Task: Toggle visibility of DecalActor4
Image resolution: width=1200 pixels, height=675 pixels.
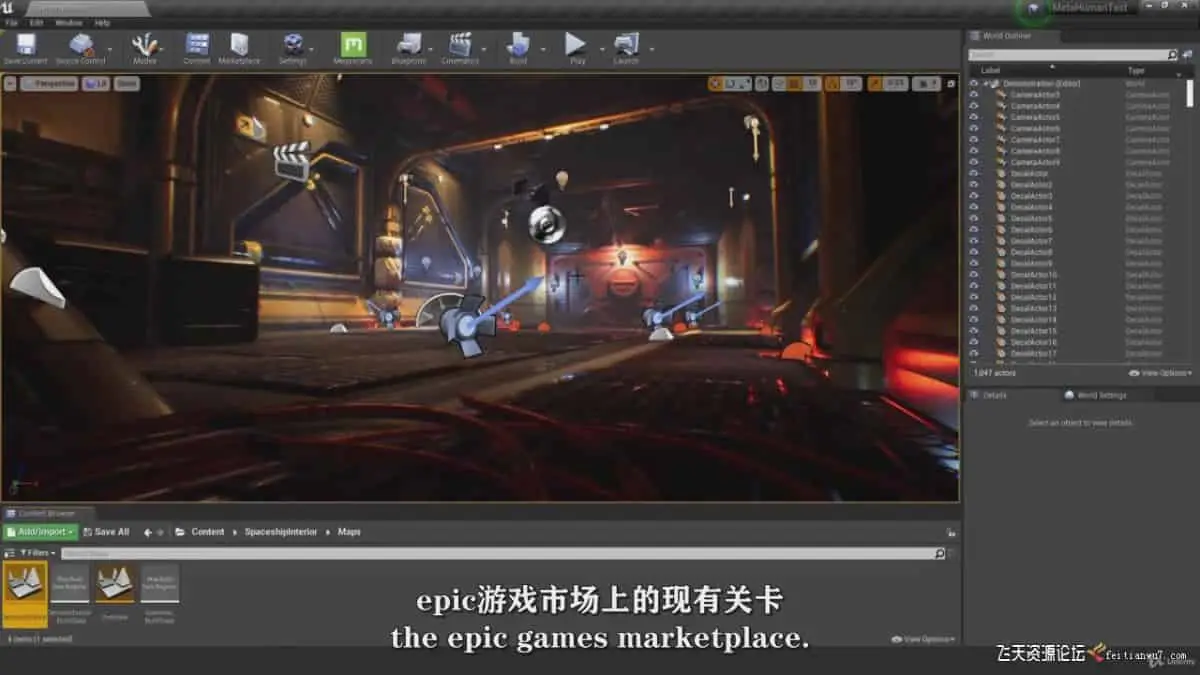Action: (974, 207)
